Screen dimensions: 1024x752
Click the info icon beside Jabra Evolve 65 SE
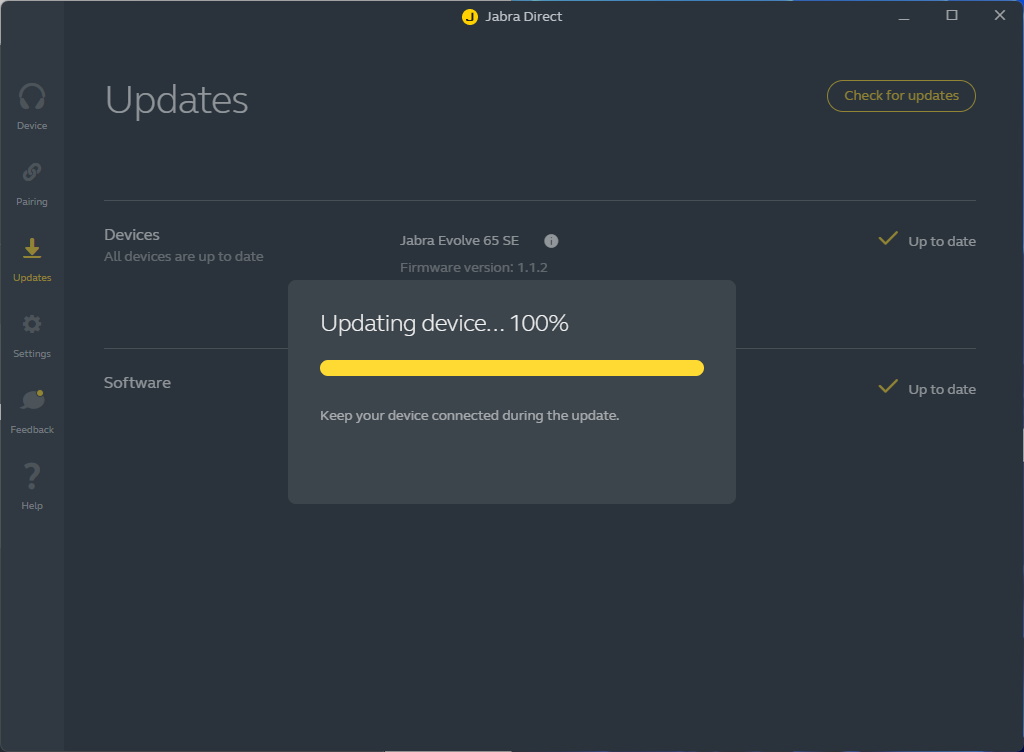coord(551,241)
